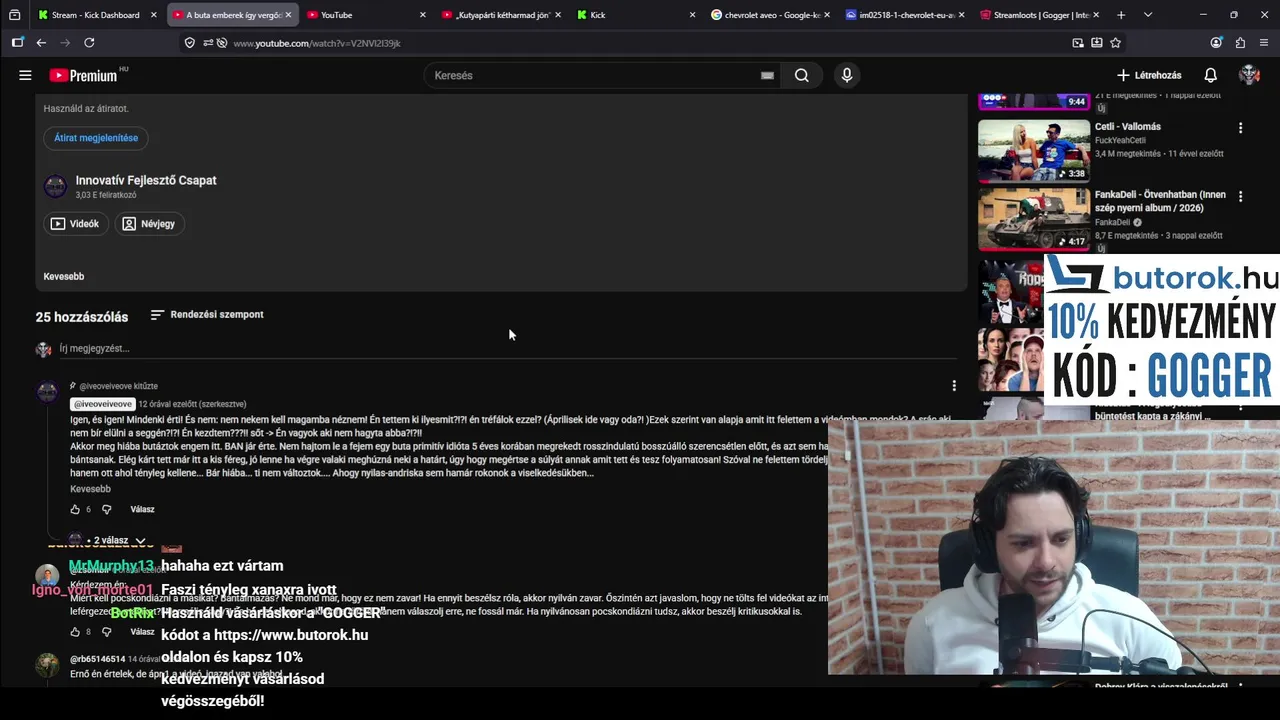Focus the Keresés search field
Screen dimensions: 1280x720
600,75
